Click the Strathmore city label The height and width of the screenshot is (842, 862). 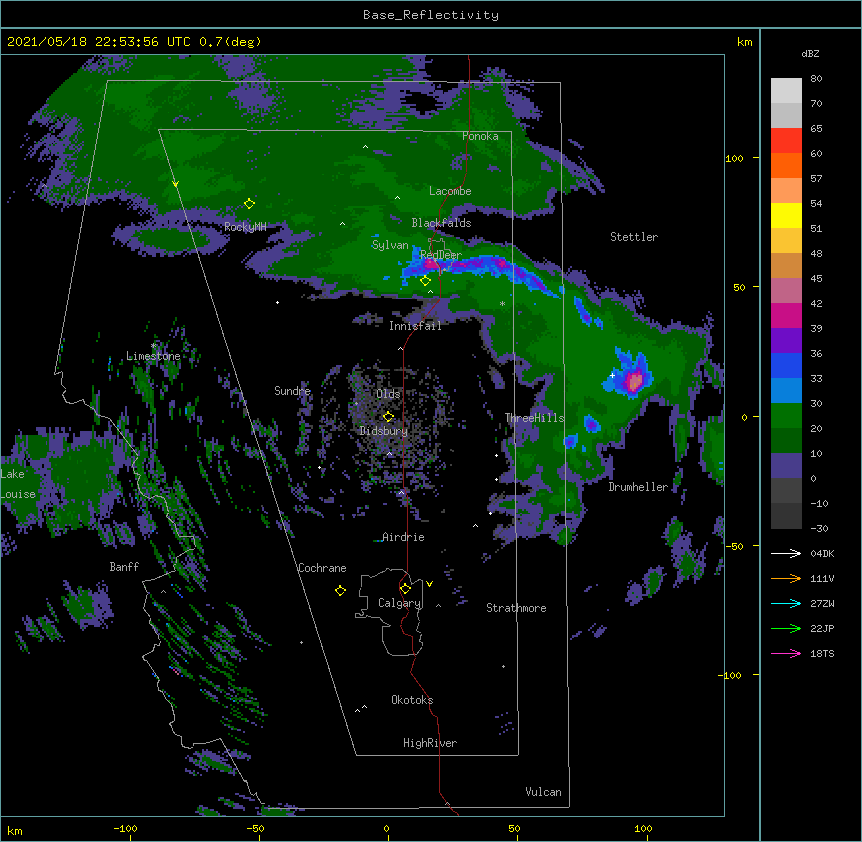(516, 608)
